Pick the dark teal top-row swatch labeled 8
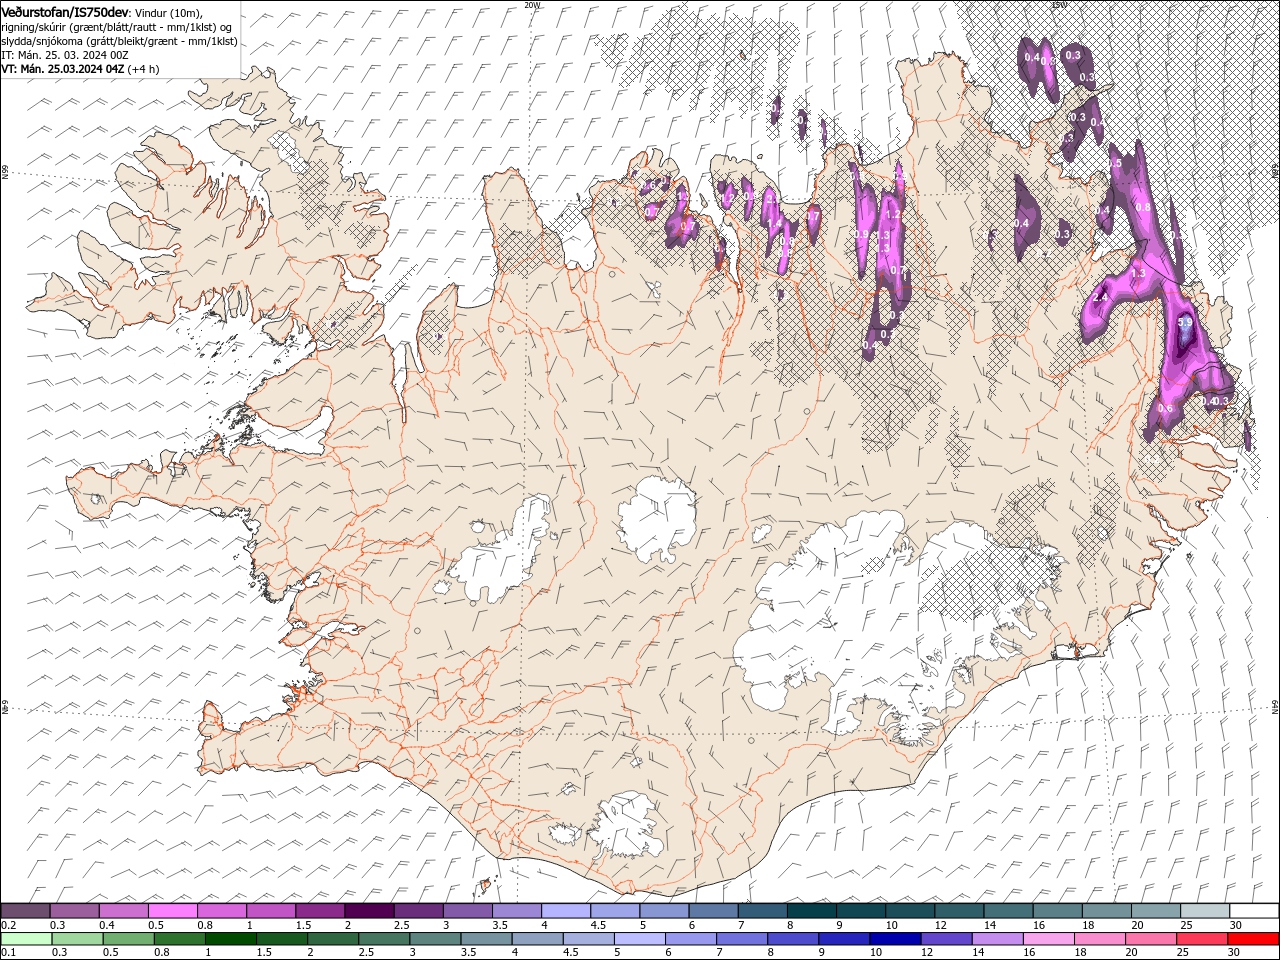Viewport: 1280px width, 960px height. coord(811,910)
